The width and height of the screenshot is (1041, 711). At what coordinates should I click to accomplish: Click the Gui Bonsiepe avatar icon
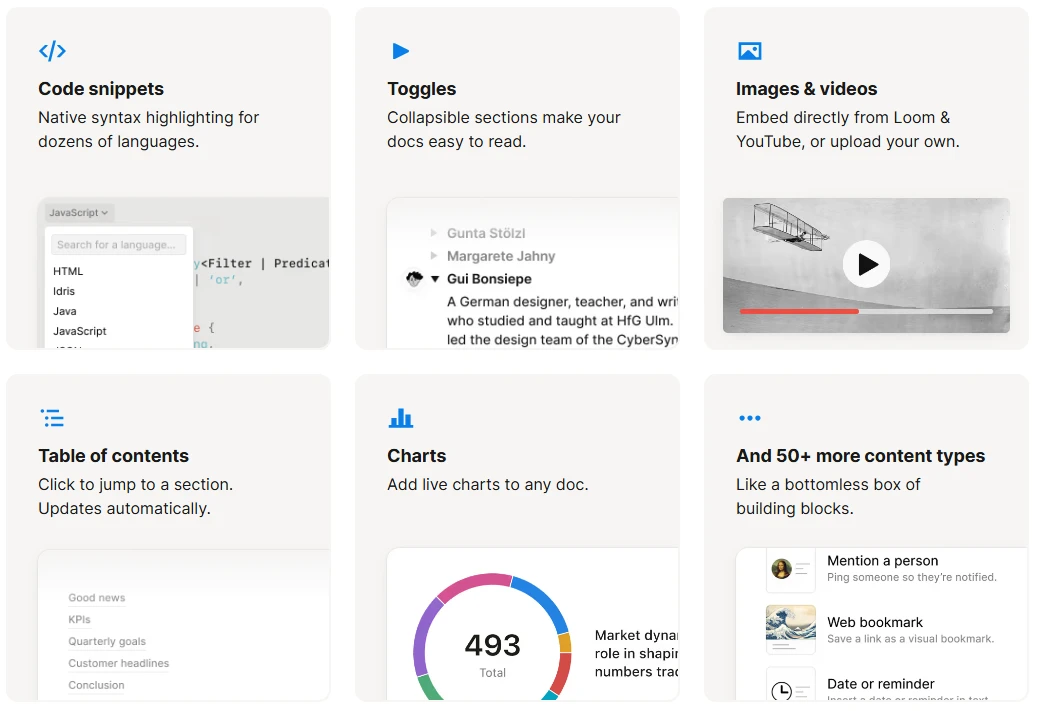(414, 279)
